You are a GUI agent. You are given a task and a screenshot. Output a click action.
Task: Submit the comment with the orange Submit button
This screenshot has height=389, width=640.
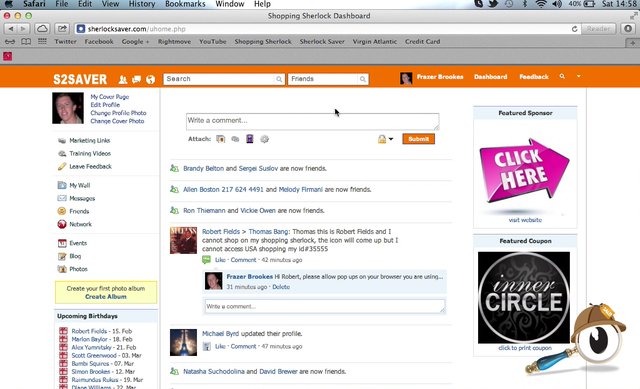click(x=418, y=139)
